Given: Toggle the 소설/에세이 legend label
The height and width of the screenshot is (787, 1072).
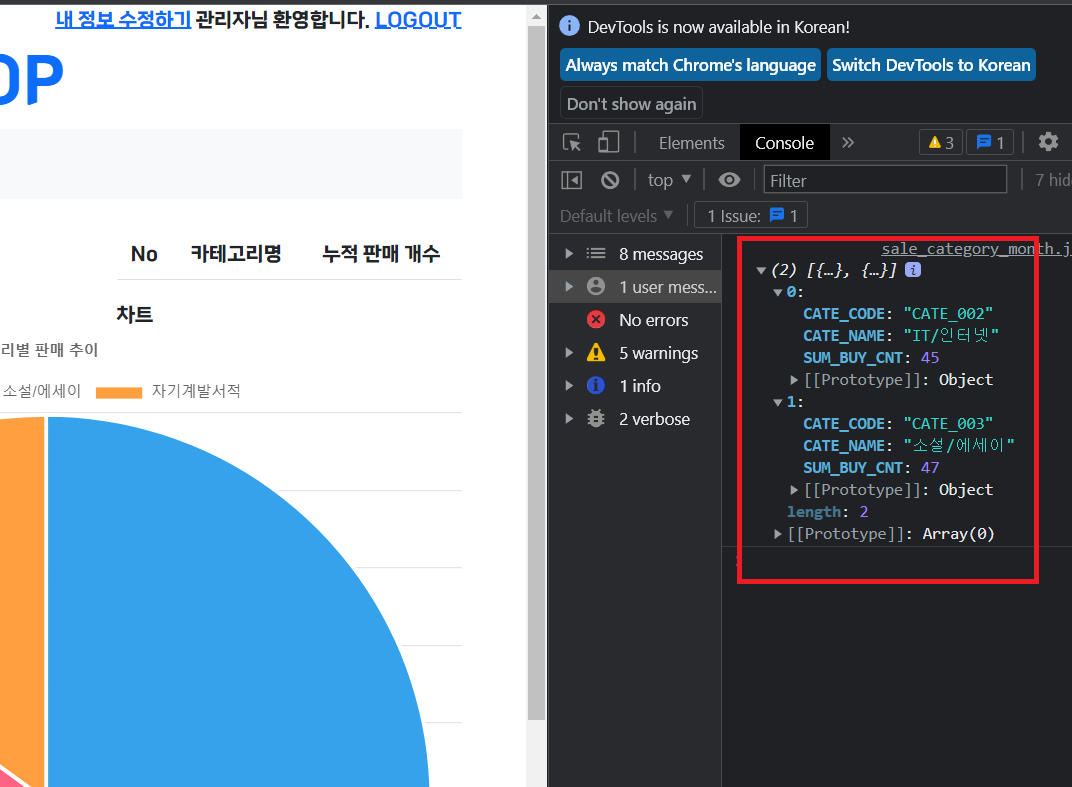Looking at the screenshot, I should 42,390.
